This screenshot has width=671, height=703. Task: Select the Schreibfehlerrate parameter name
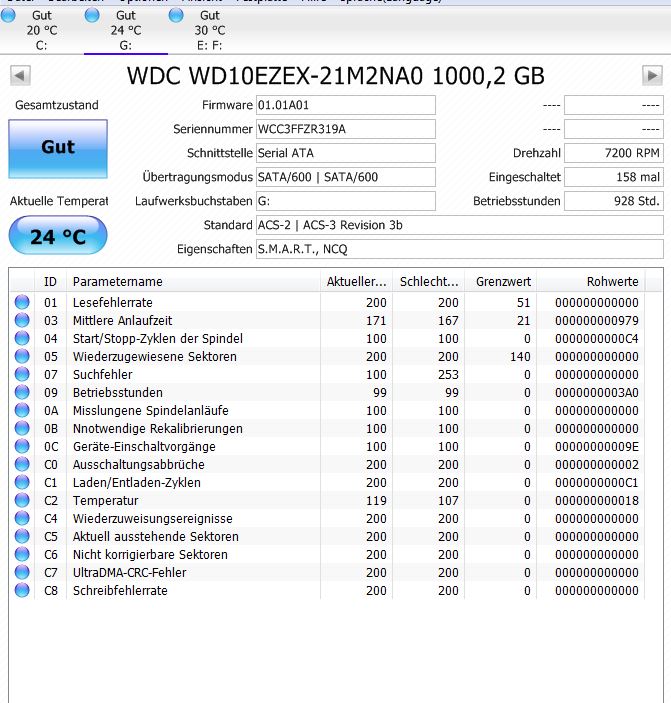[120, 590]
